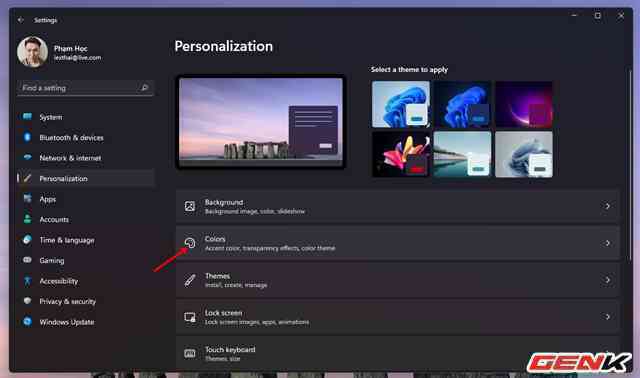Click the Privacy & security shield icon
The width and height of the screenshot is (640, 378).
(27, 301)
